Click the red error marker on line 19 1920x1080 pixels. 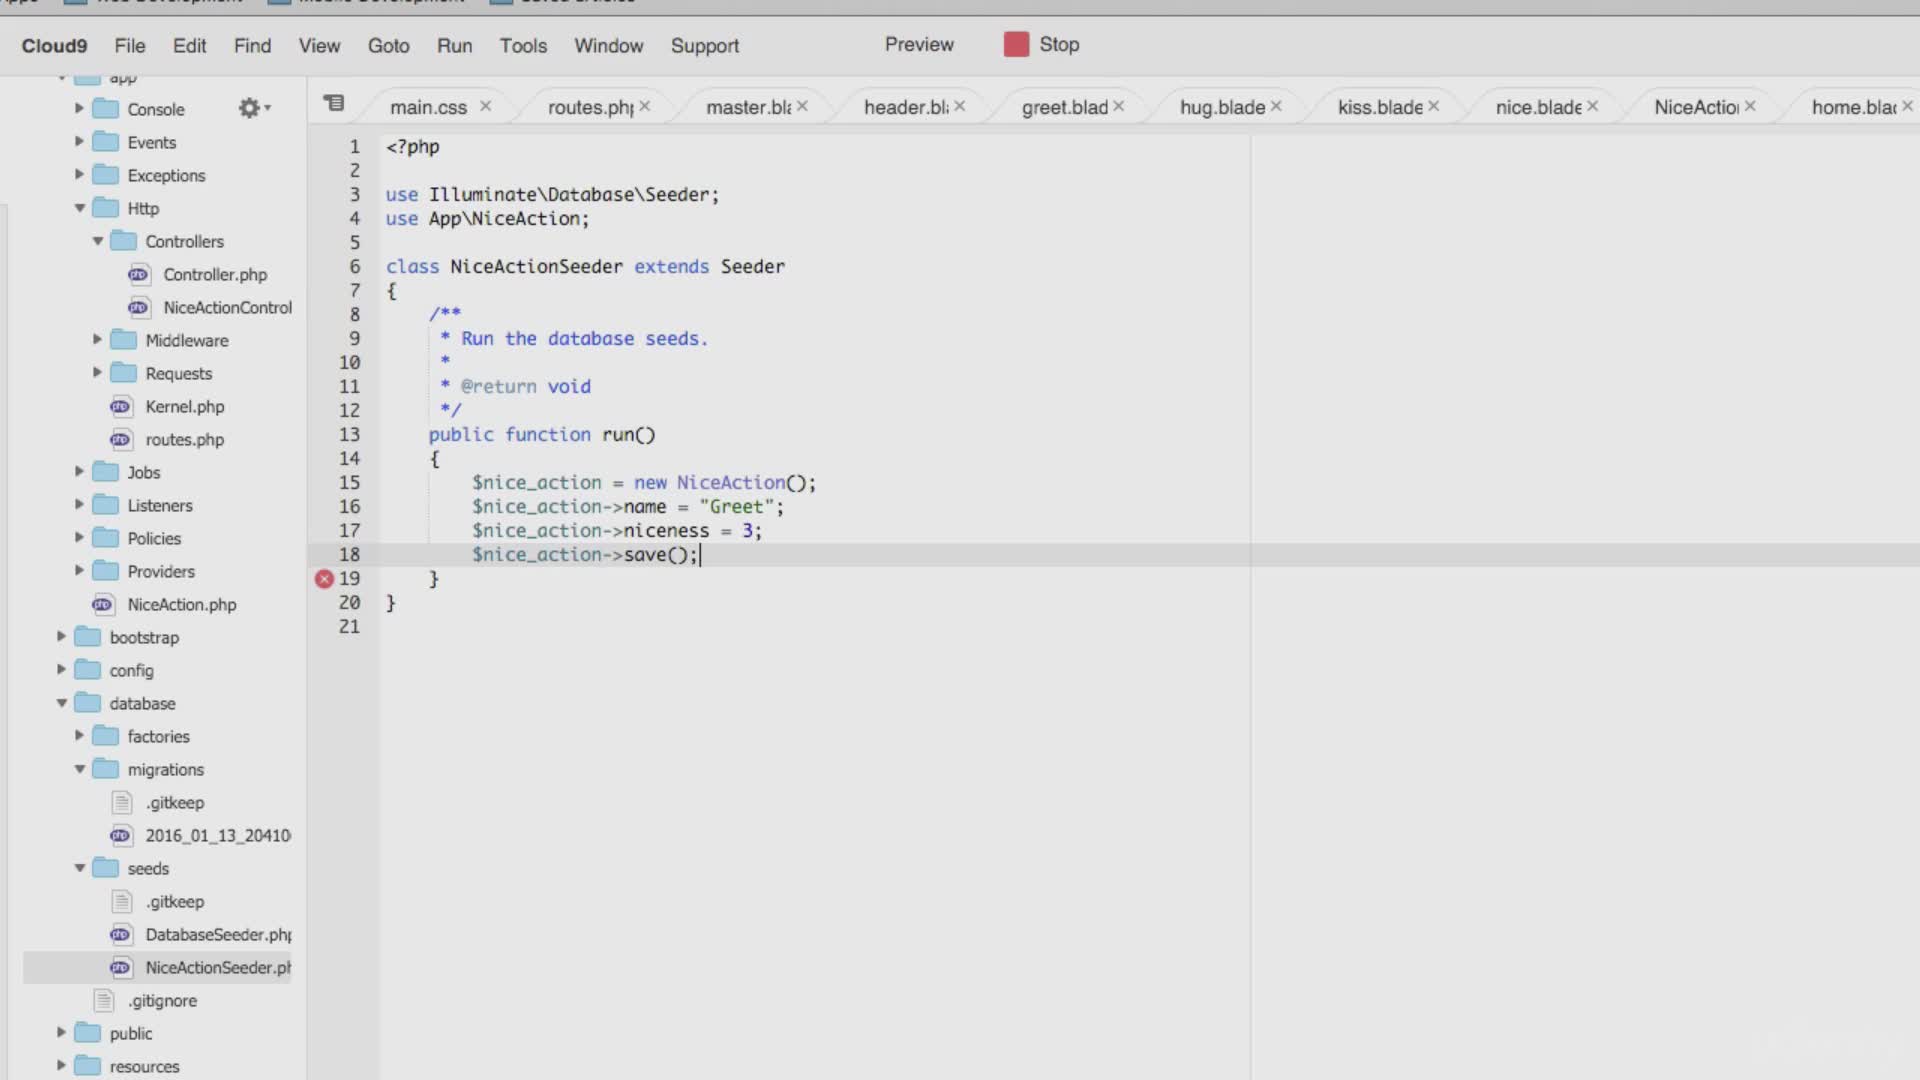pos(324,579)
